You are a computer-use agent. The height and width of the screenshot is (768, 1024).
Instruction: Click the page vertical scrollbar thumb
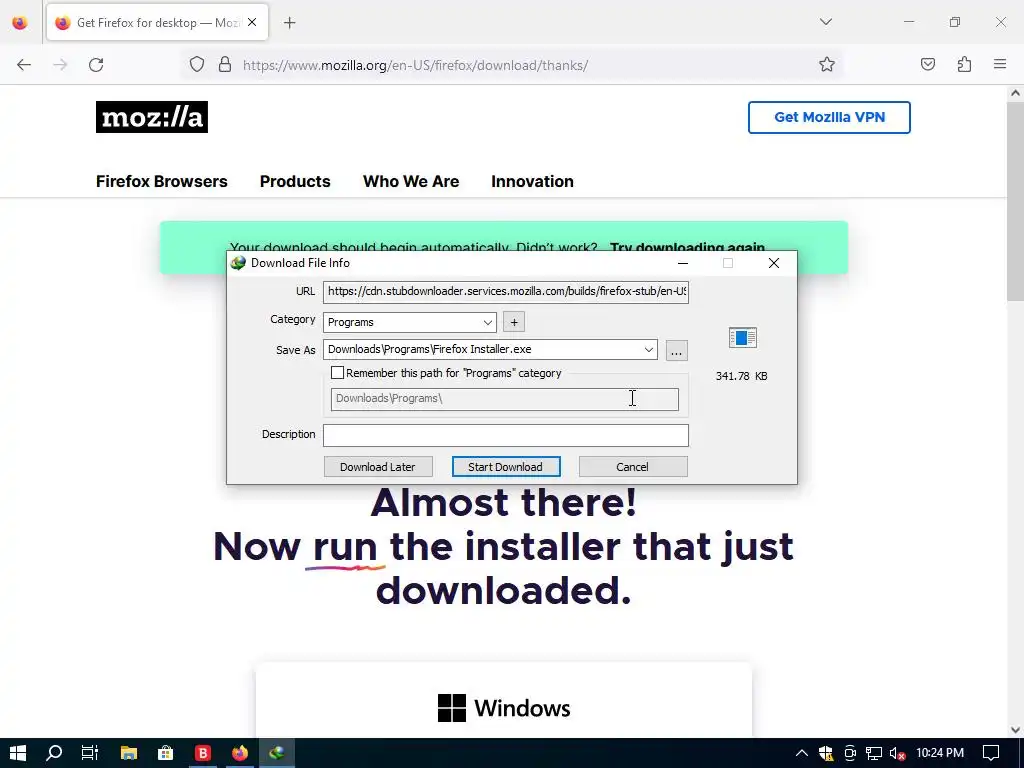tap(1015, 202)
